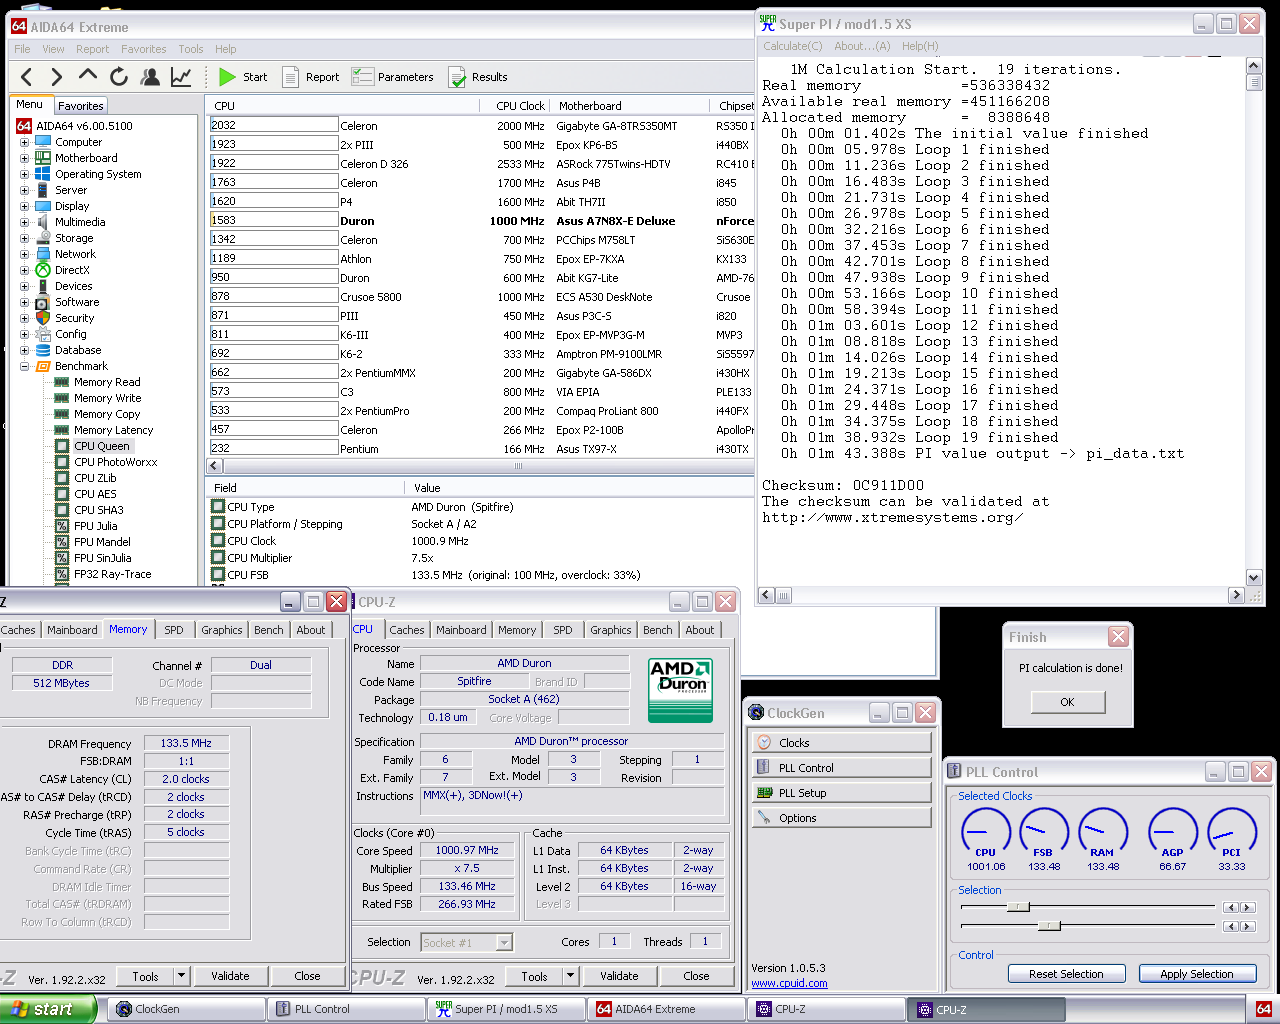Screen dimensions: 1280x1024
Task: Collapse the Benchmark tree node
Action: pyautogui.click(x=24, y=366)
